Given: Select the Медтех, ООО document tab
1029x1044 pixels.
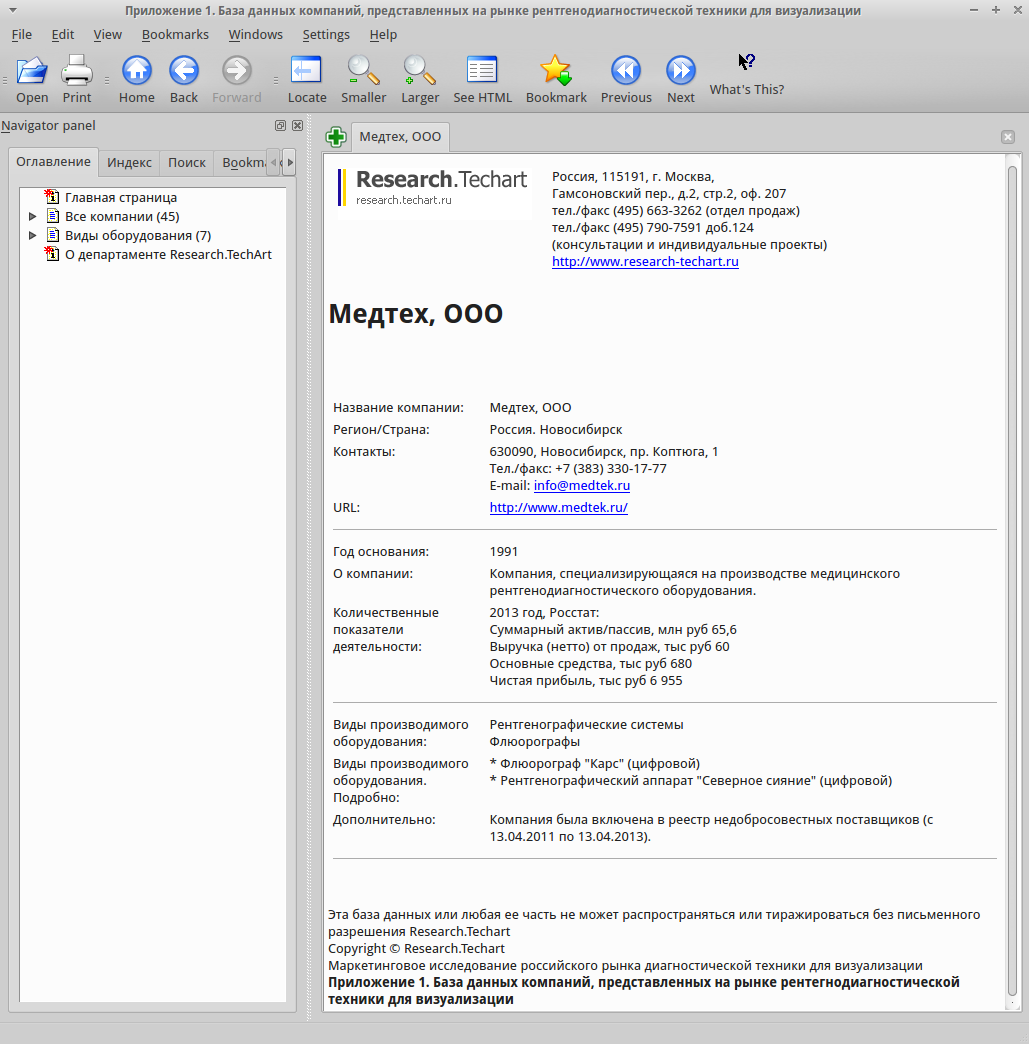Looking at the screenshot, I should click(400, 136).
